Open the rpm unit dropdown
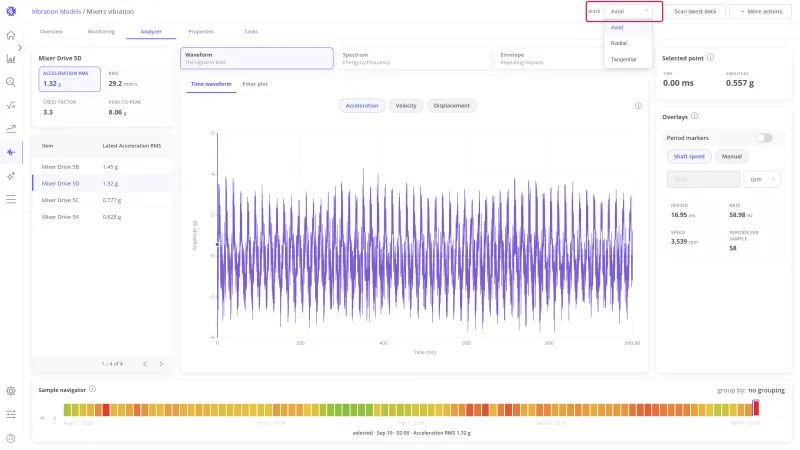Image resolution: width=800 pixels, height=450 pixels. (x=762, y=179)
